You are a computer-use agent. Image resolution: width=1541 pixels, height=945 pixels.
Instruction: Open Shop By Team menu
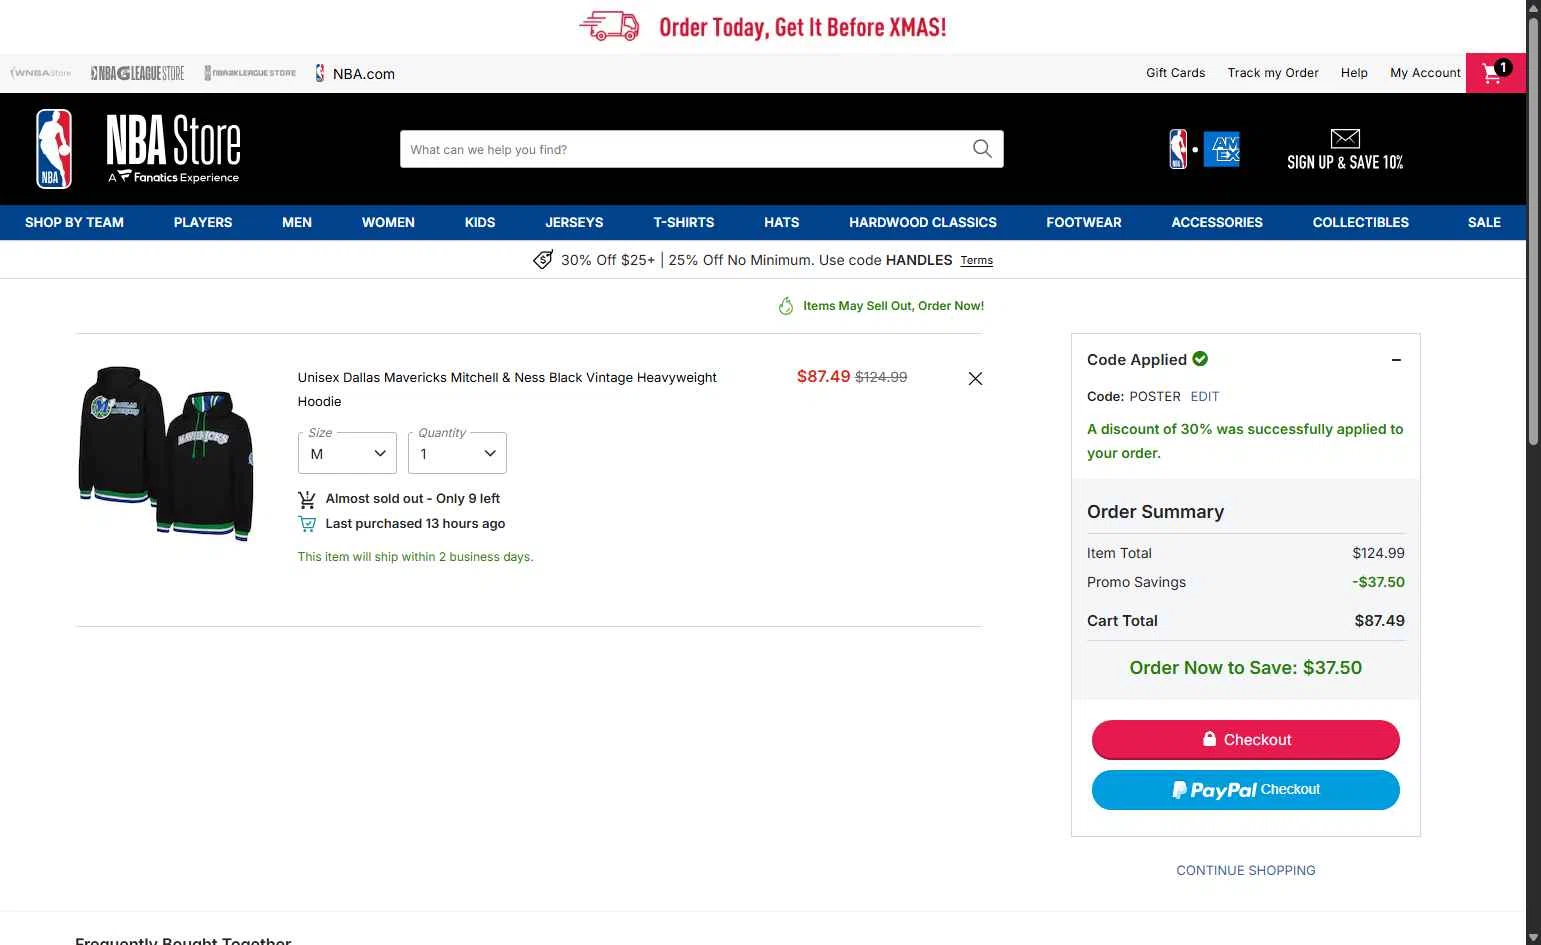74,222
